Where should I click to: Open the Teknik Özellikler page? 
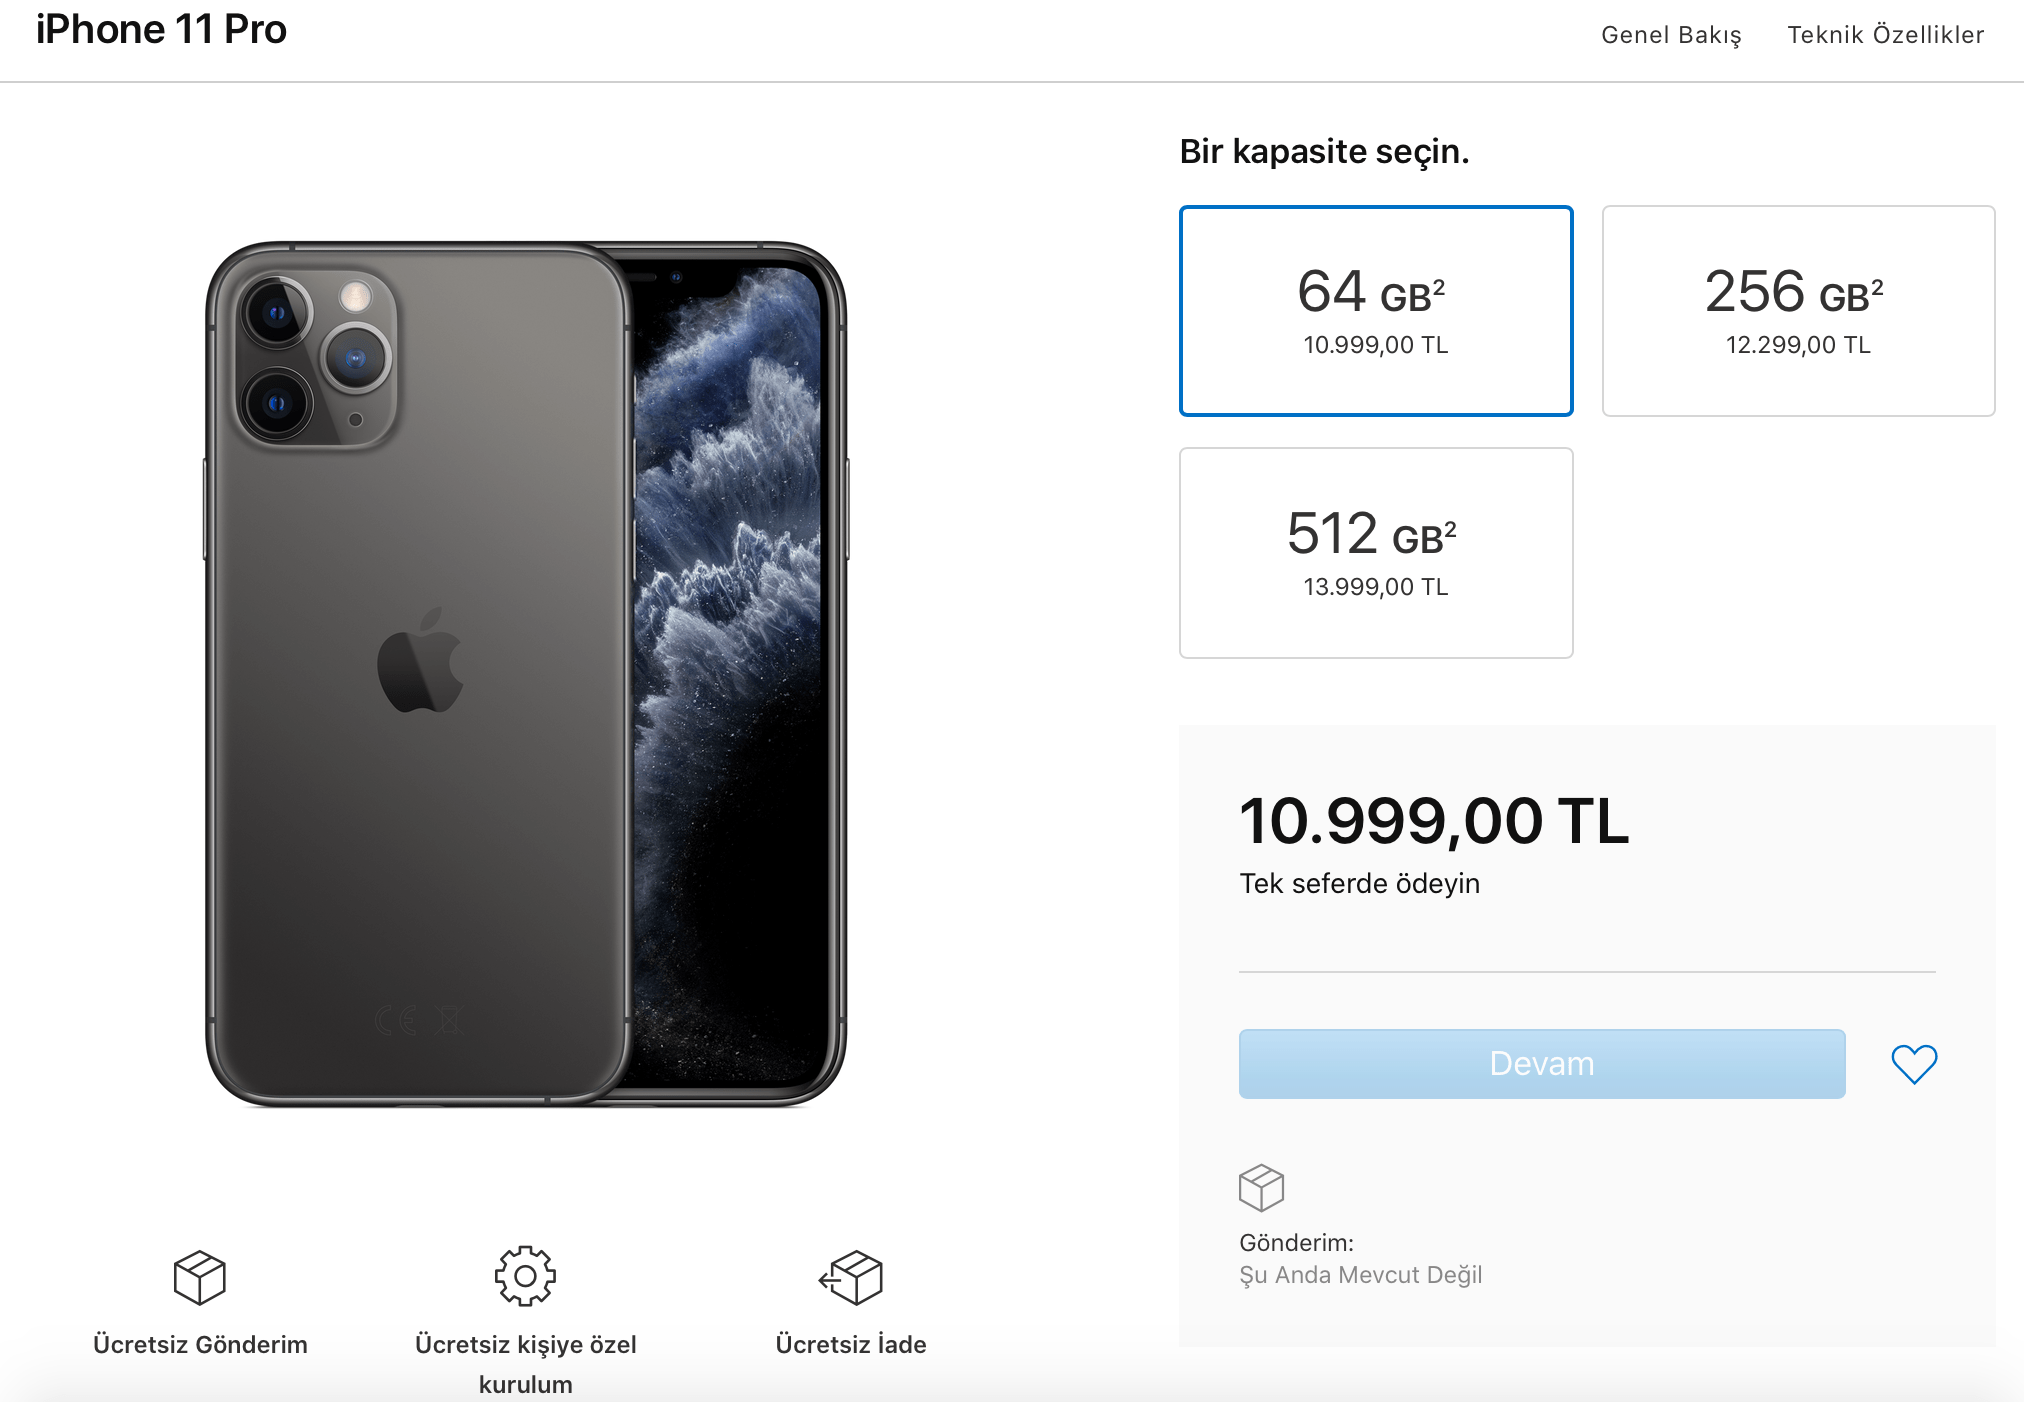[x=1886, y=34]
